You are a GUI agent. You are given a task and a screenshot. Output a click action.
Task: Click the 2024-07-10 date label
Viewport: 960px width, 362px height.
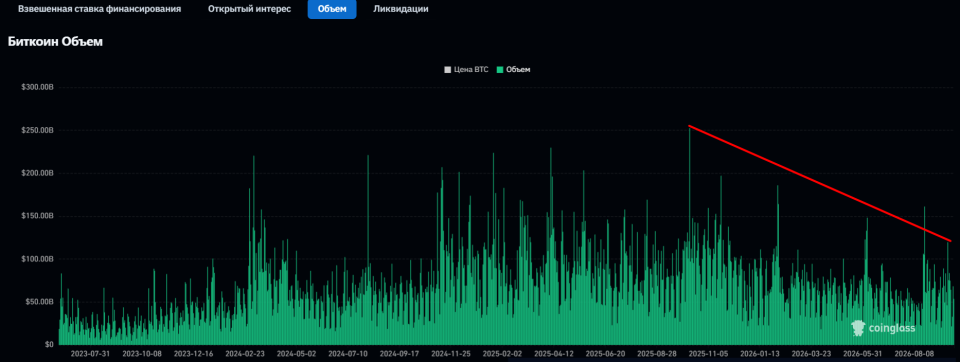click(348, 354)
